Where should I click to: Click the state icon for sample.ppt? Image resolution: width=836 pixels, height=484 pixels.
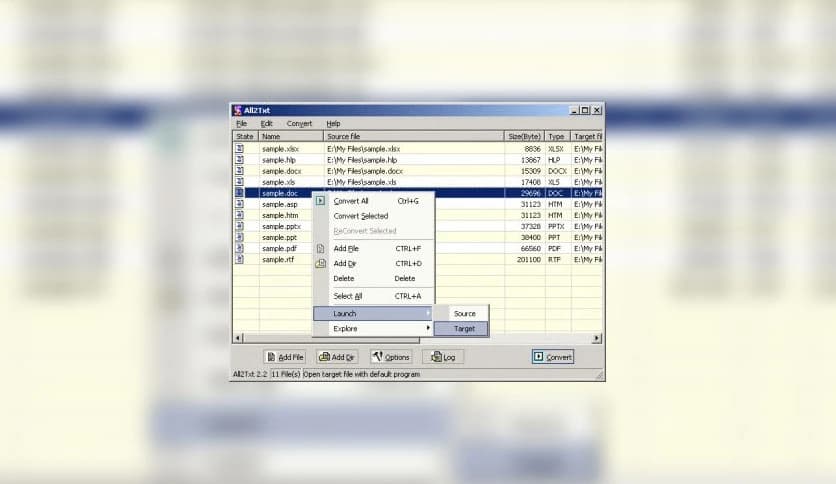pyautogui.click(x=239, y=237)
